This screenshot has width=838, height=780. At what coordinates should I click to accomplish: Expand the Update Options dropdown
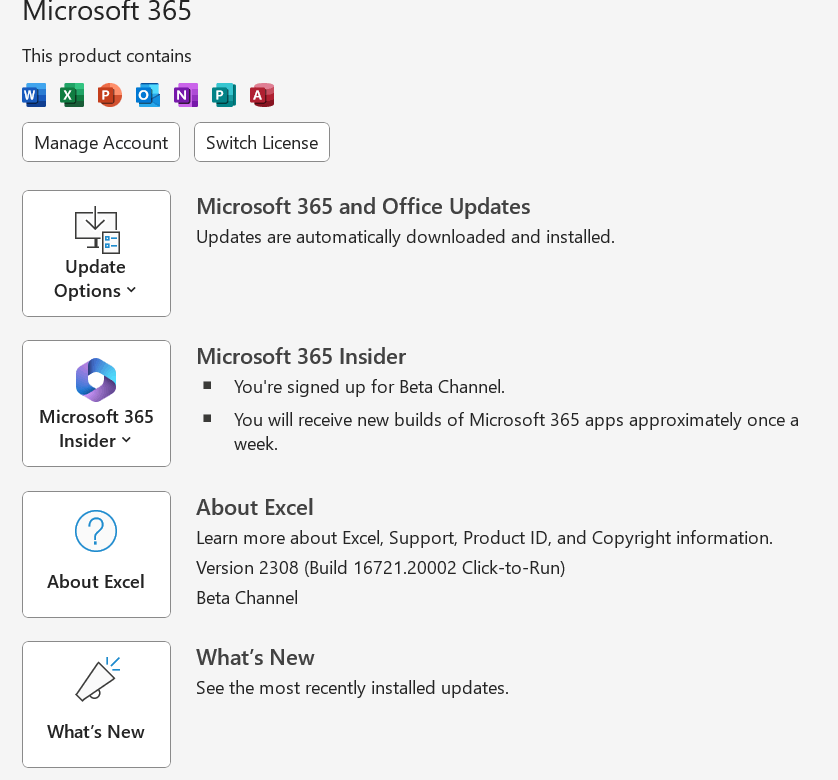96,253
